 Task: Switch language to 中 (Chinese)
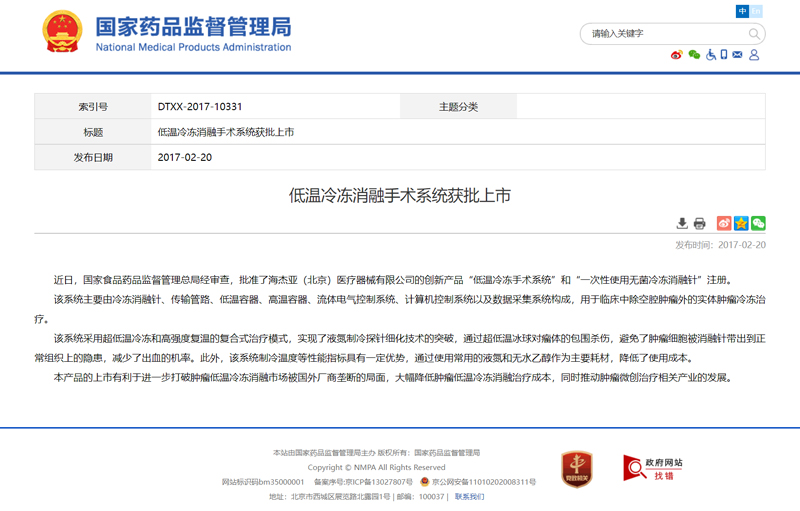[742, 11]
